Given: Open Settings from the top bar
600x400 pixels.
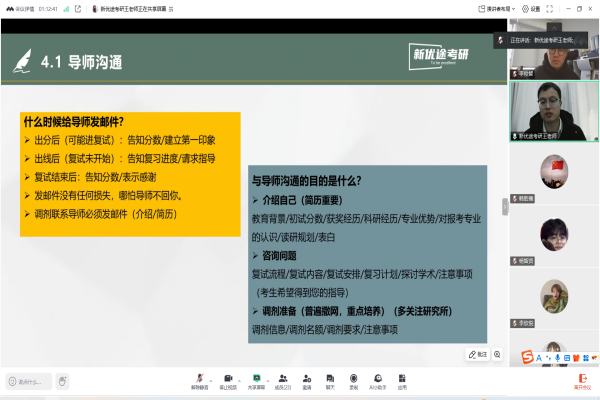Looking at the screenshot, I should tap(532, 9).
